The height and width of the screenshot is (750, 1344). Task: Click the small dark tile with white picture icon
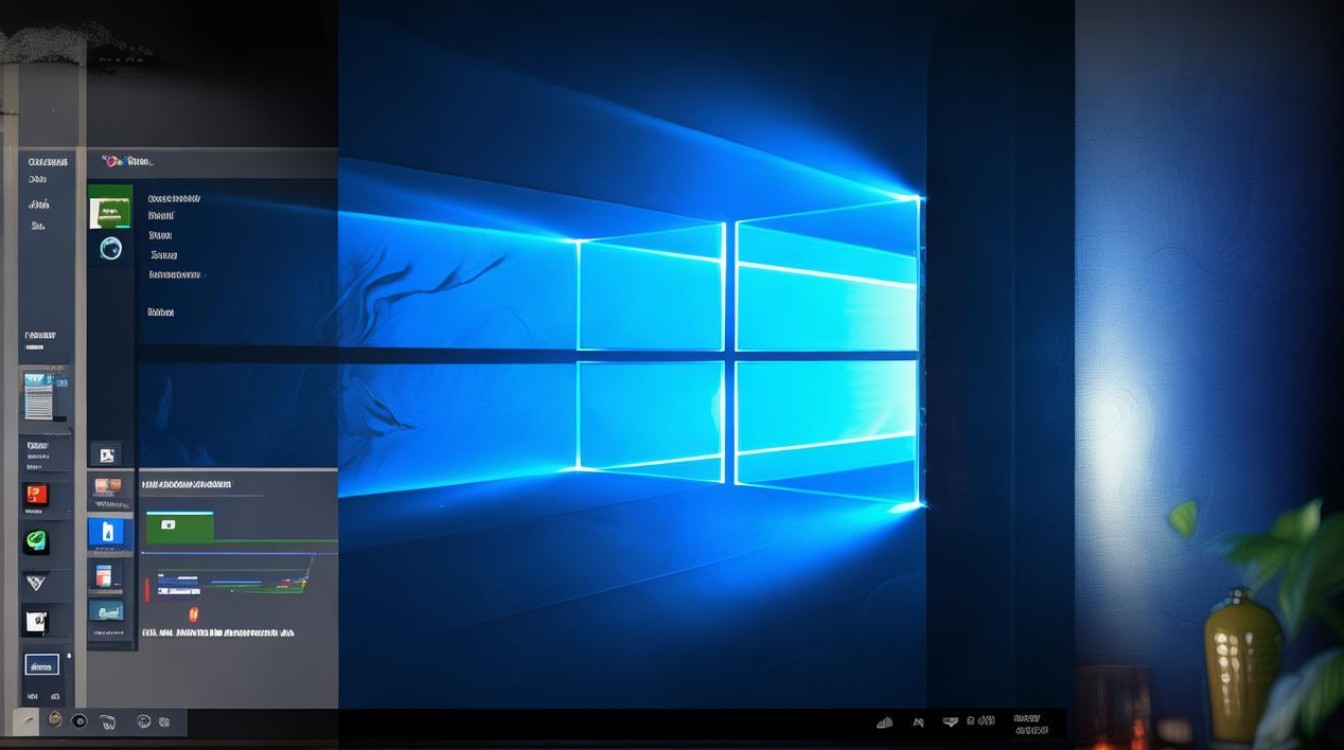(x=106, y=454)
